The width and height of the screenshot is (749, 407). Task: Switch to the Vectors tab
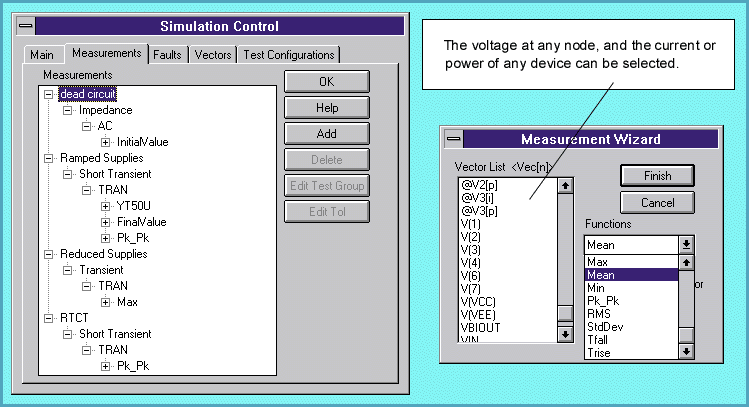pos(213,54)
